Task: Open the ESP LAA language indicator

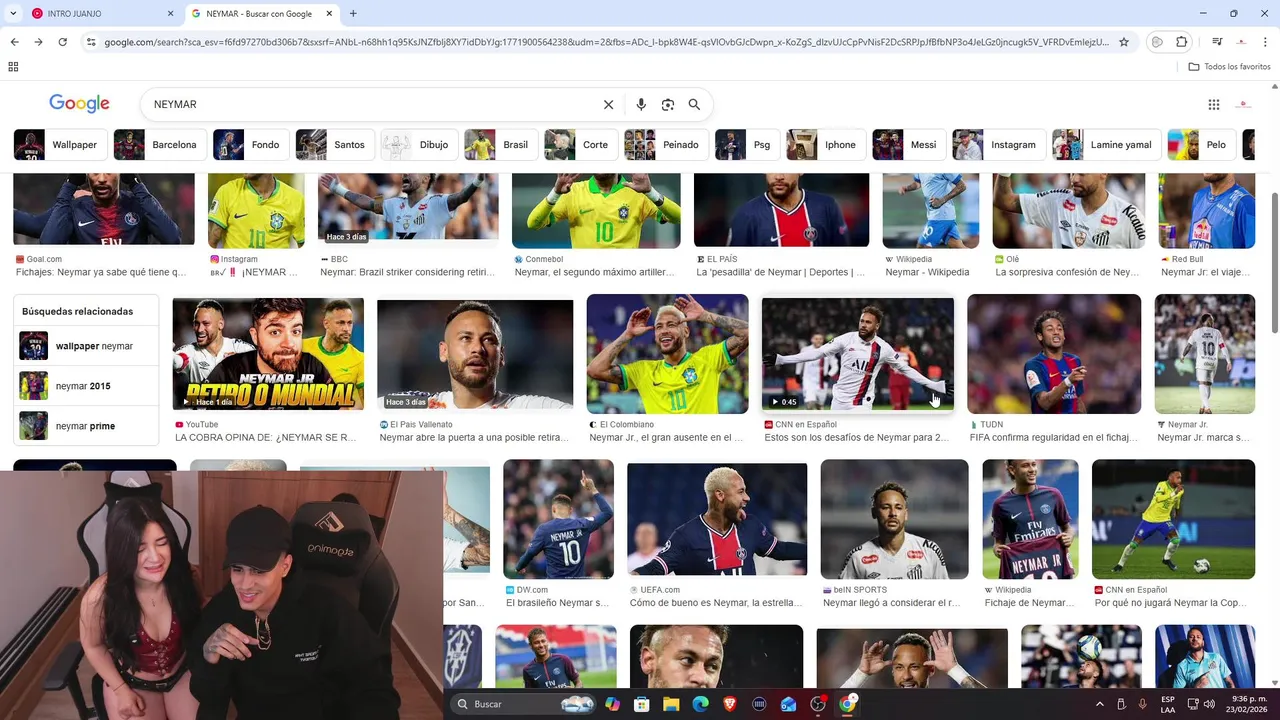Action: click(x=1168, y=704)
